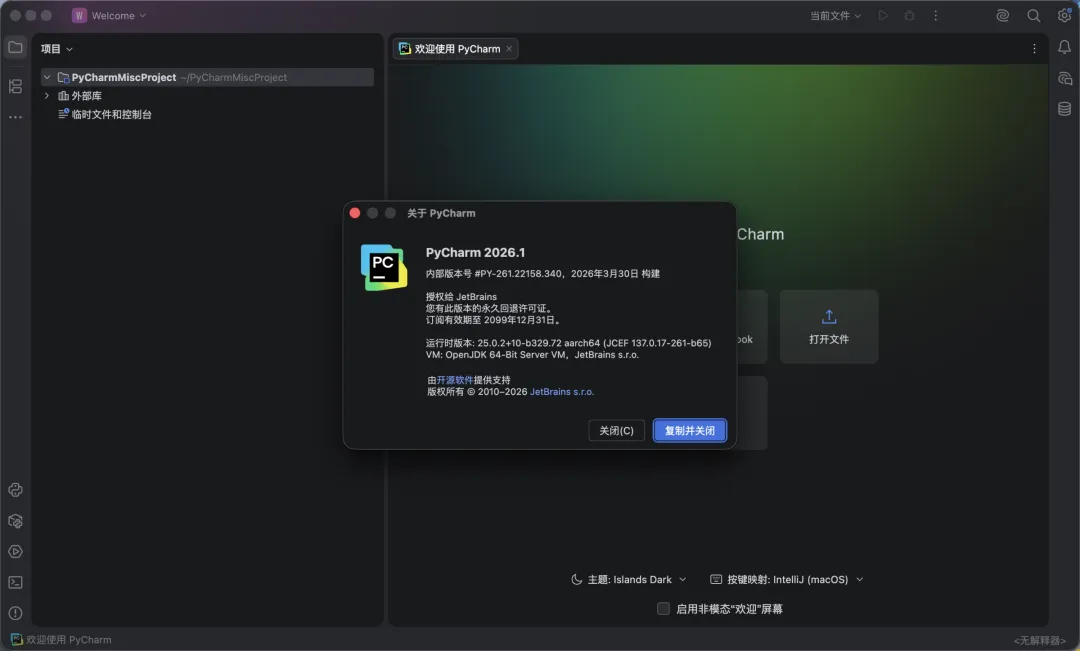1080x651 pixels.
Task: Open the 当前文件 run configuration dropdown
Action: pyautogui.click(x=835, y=16)
